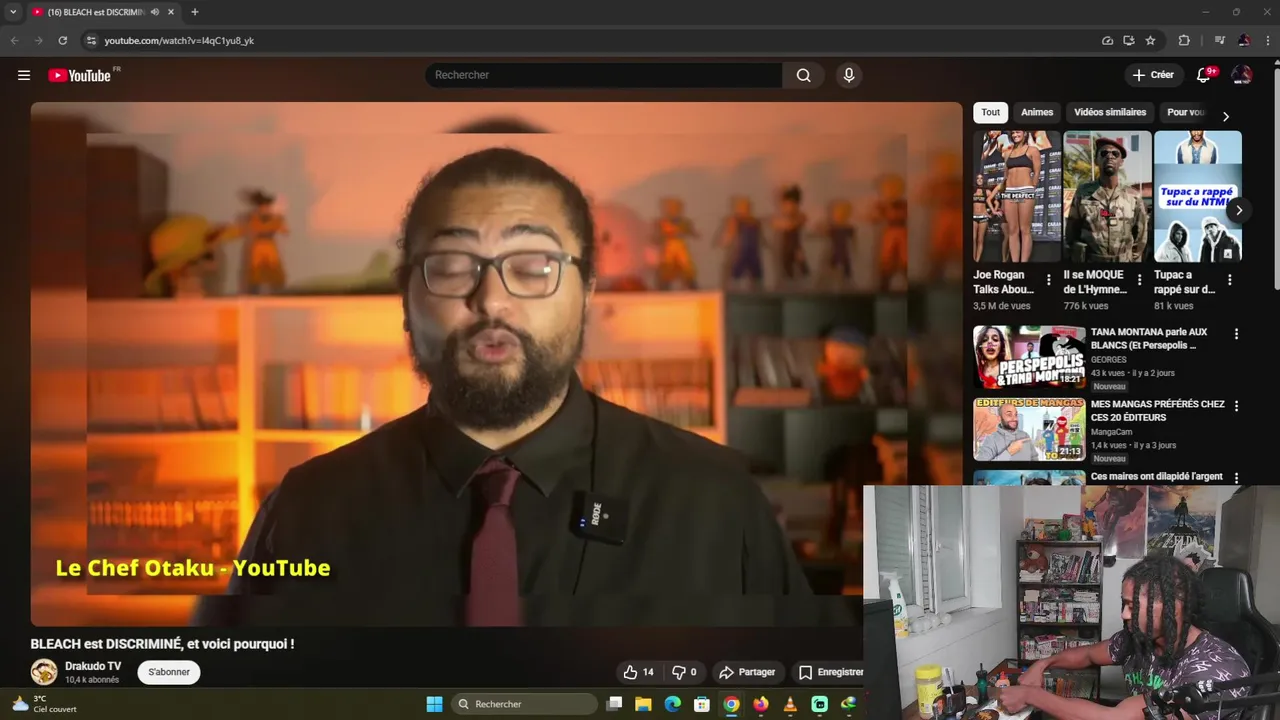This screenshot has height=720, width=1280.
Task: Open YouTube notifications bell
Action: [x=1204, y=75]
